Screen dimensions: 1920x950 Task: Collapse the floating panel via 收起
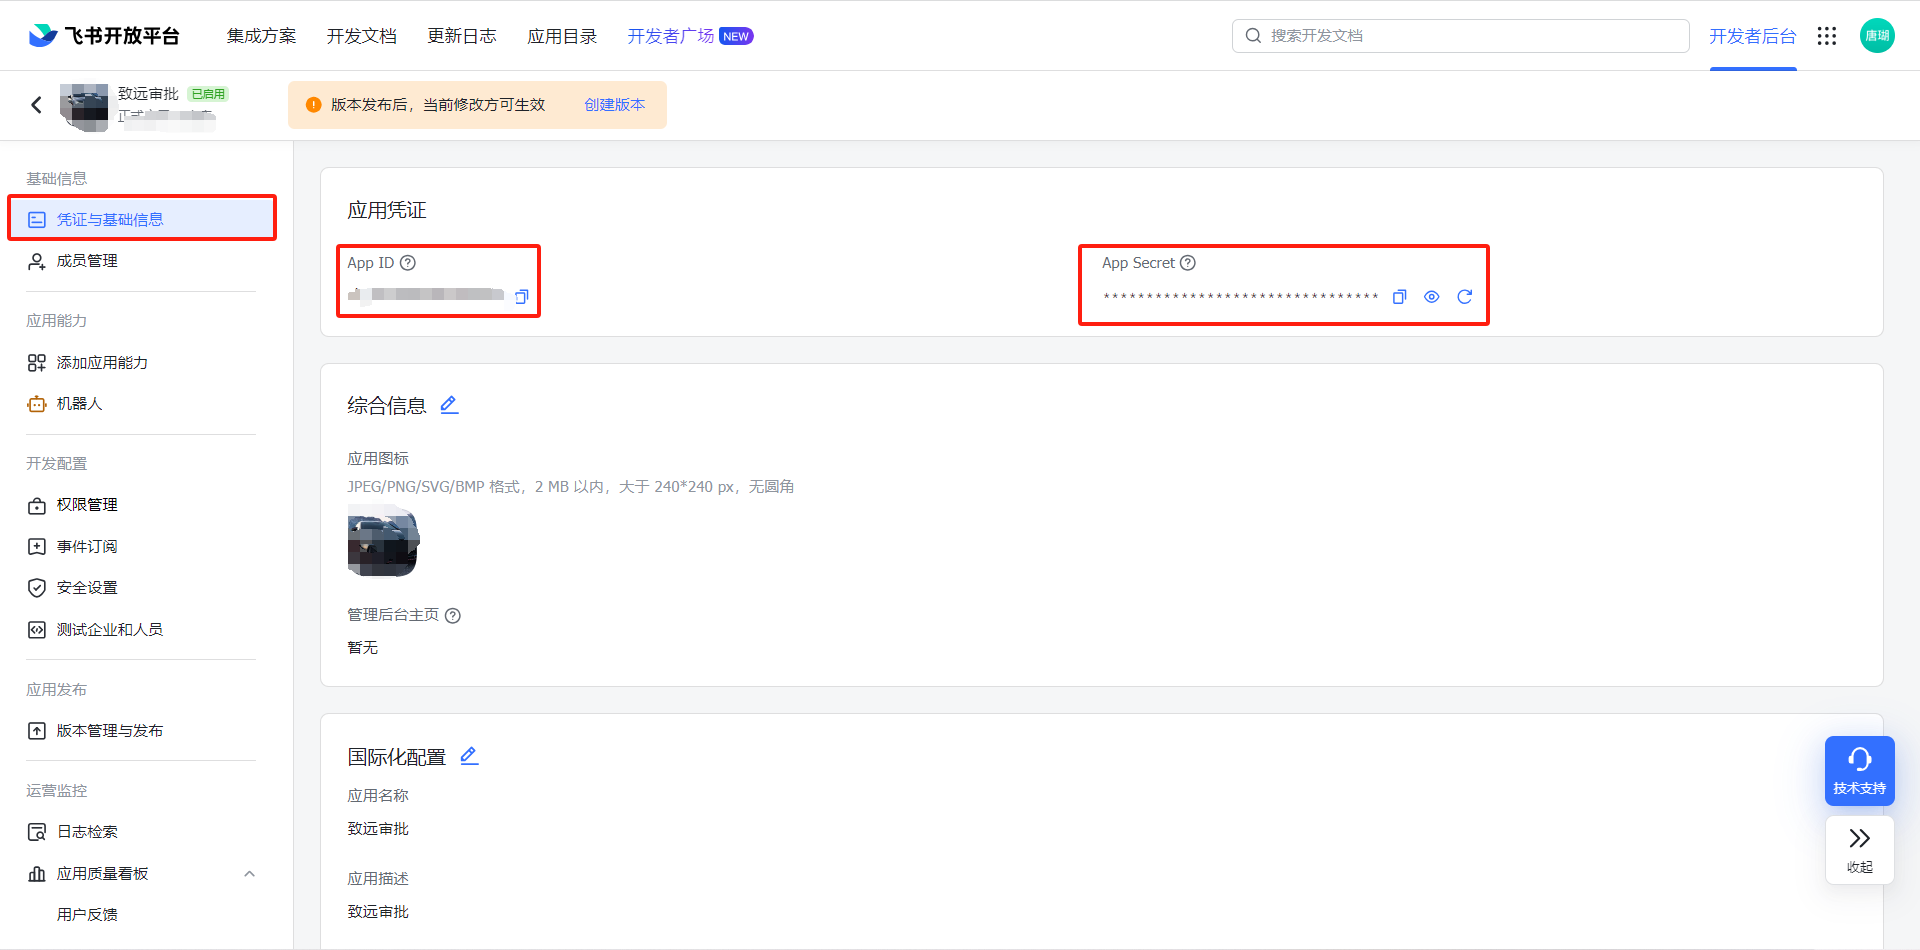click(x=1860, y=850)
